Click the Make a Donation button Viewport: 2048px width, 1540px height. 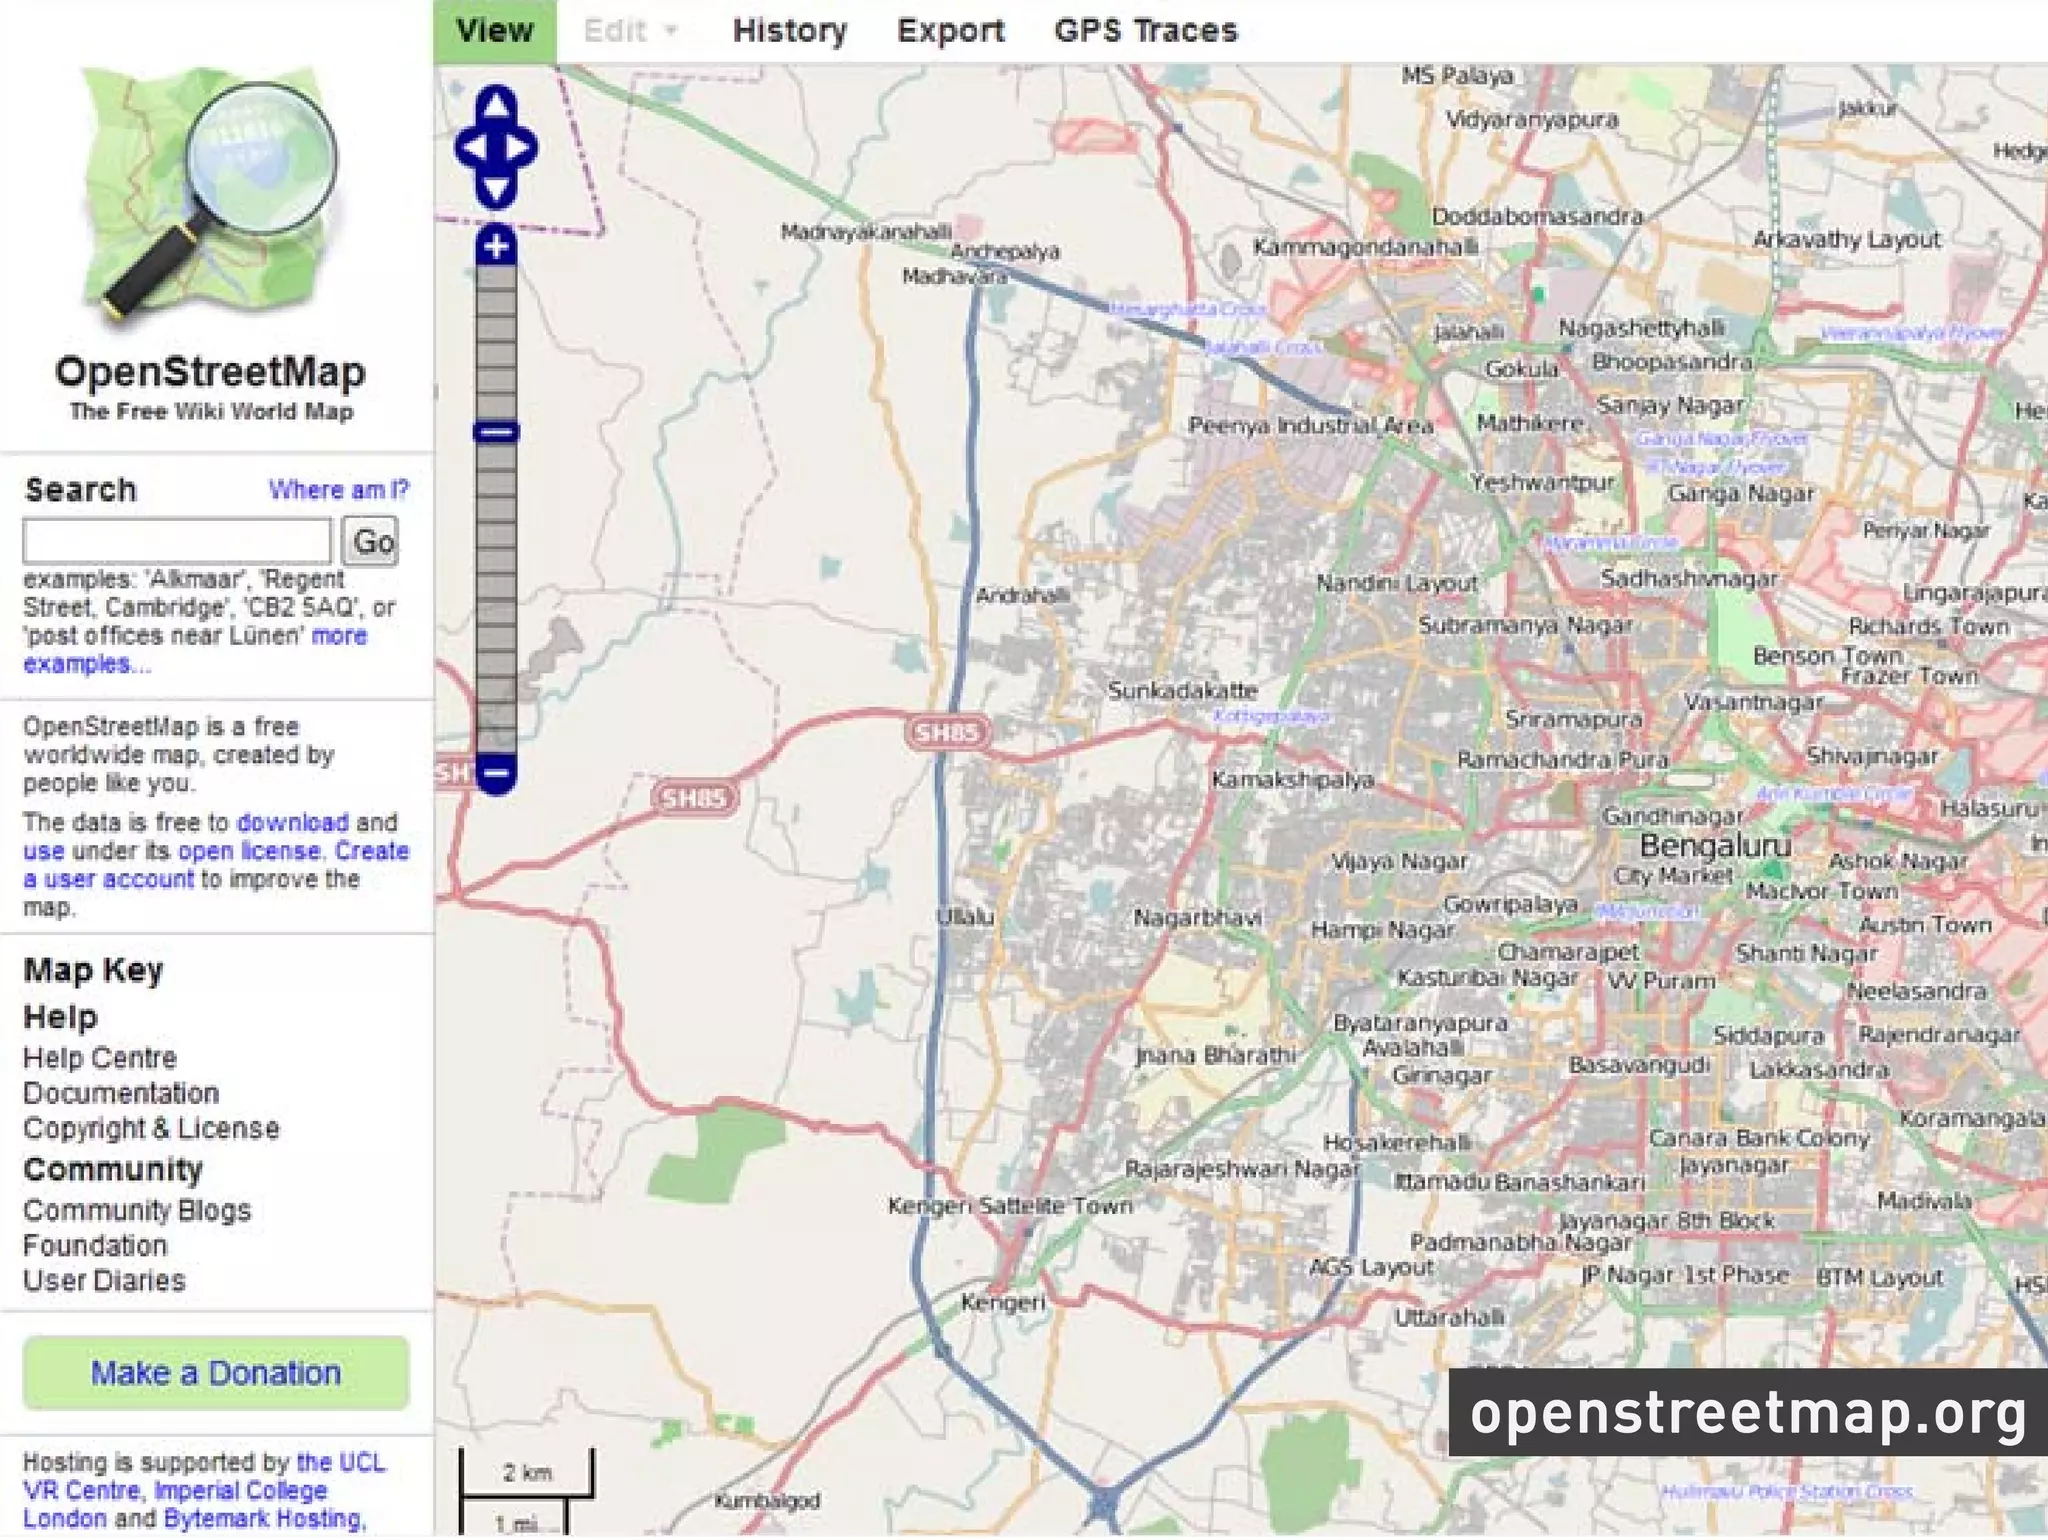(216, 1373)
